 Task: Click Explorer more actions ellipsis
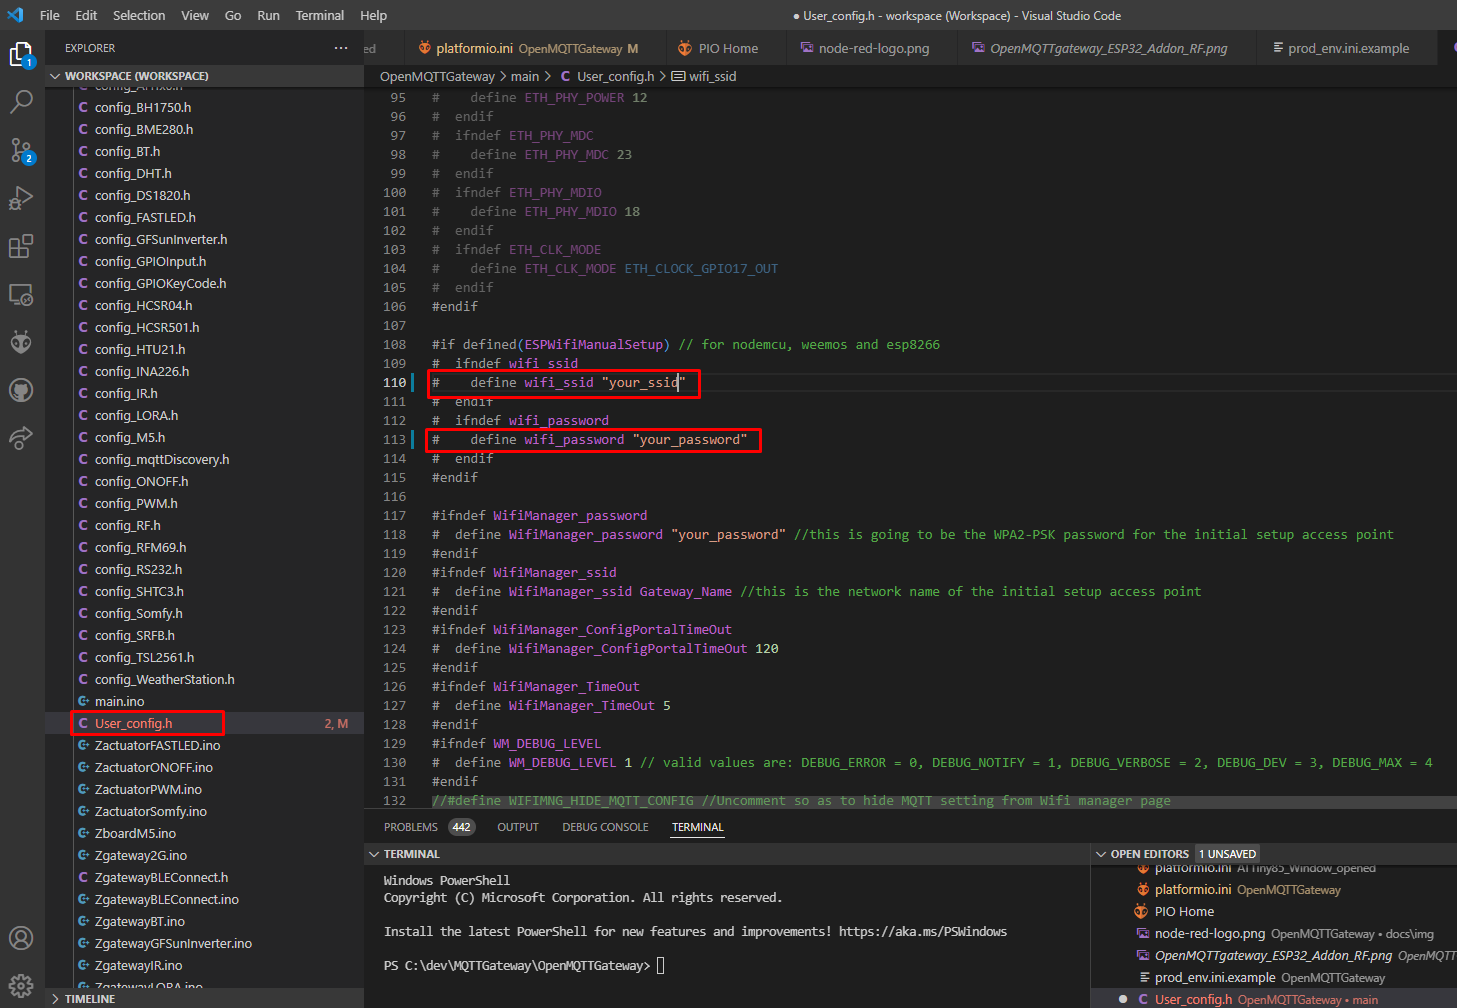pos(341,48)
